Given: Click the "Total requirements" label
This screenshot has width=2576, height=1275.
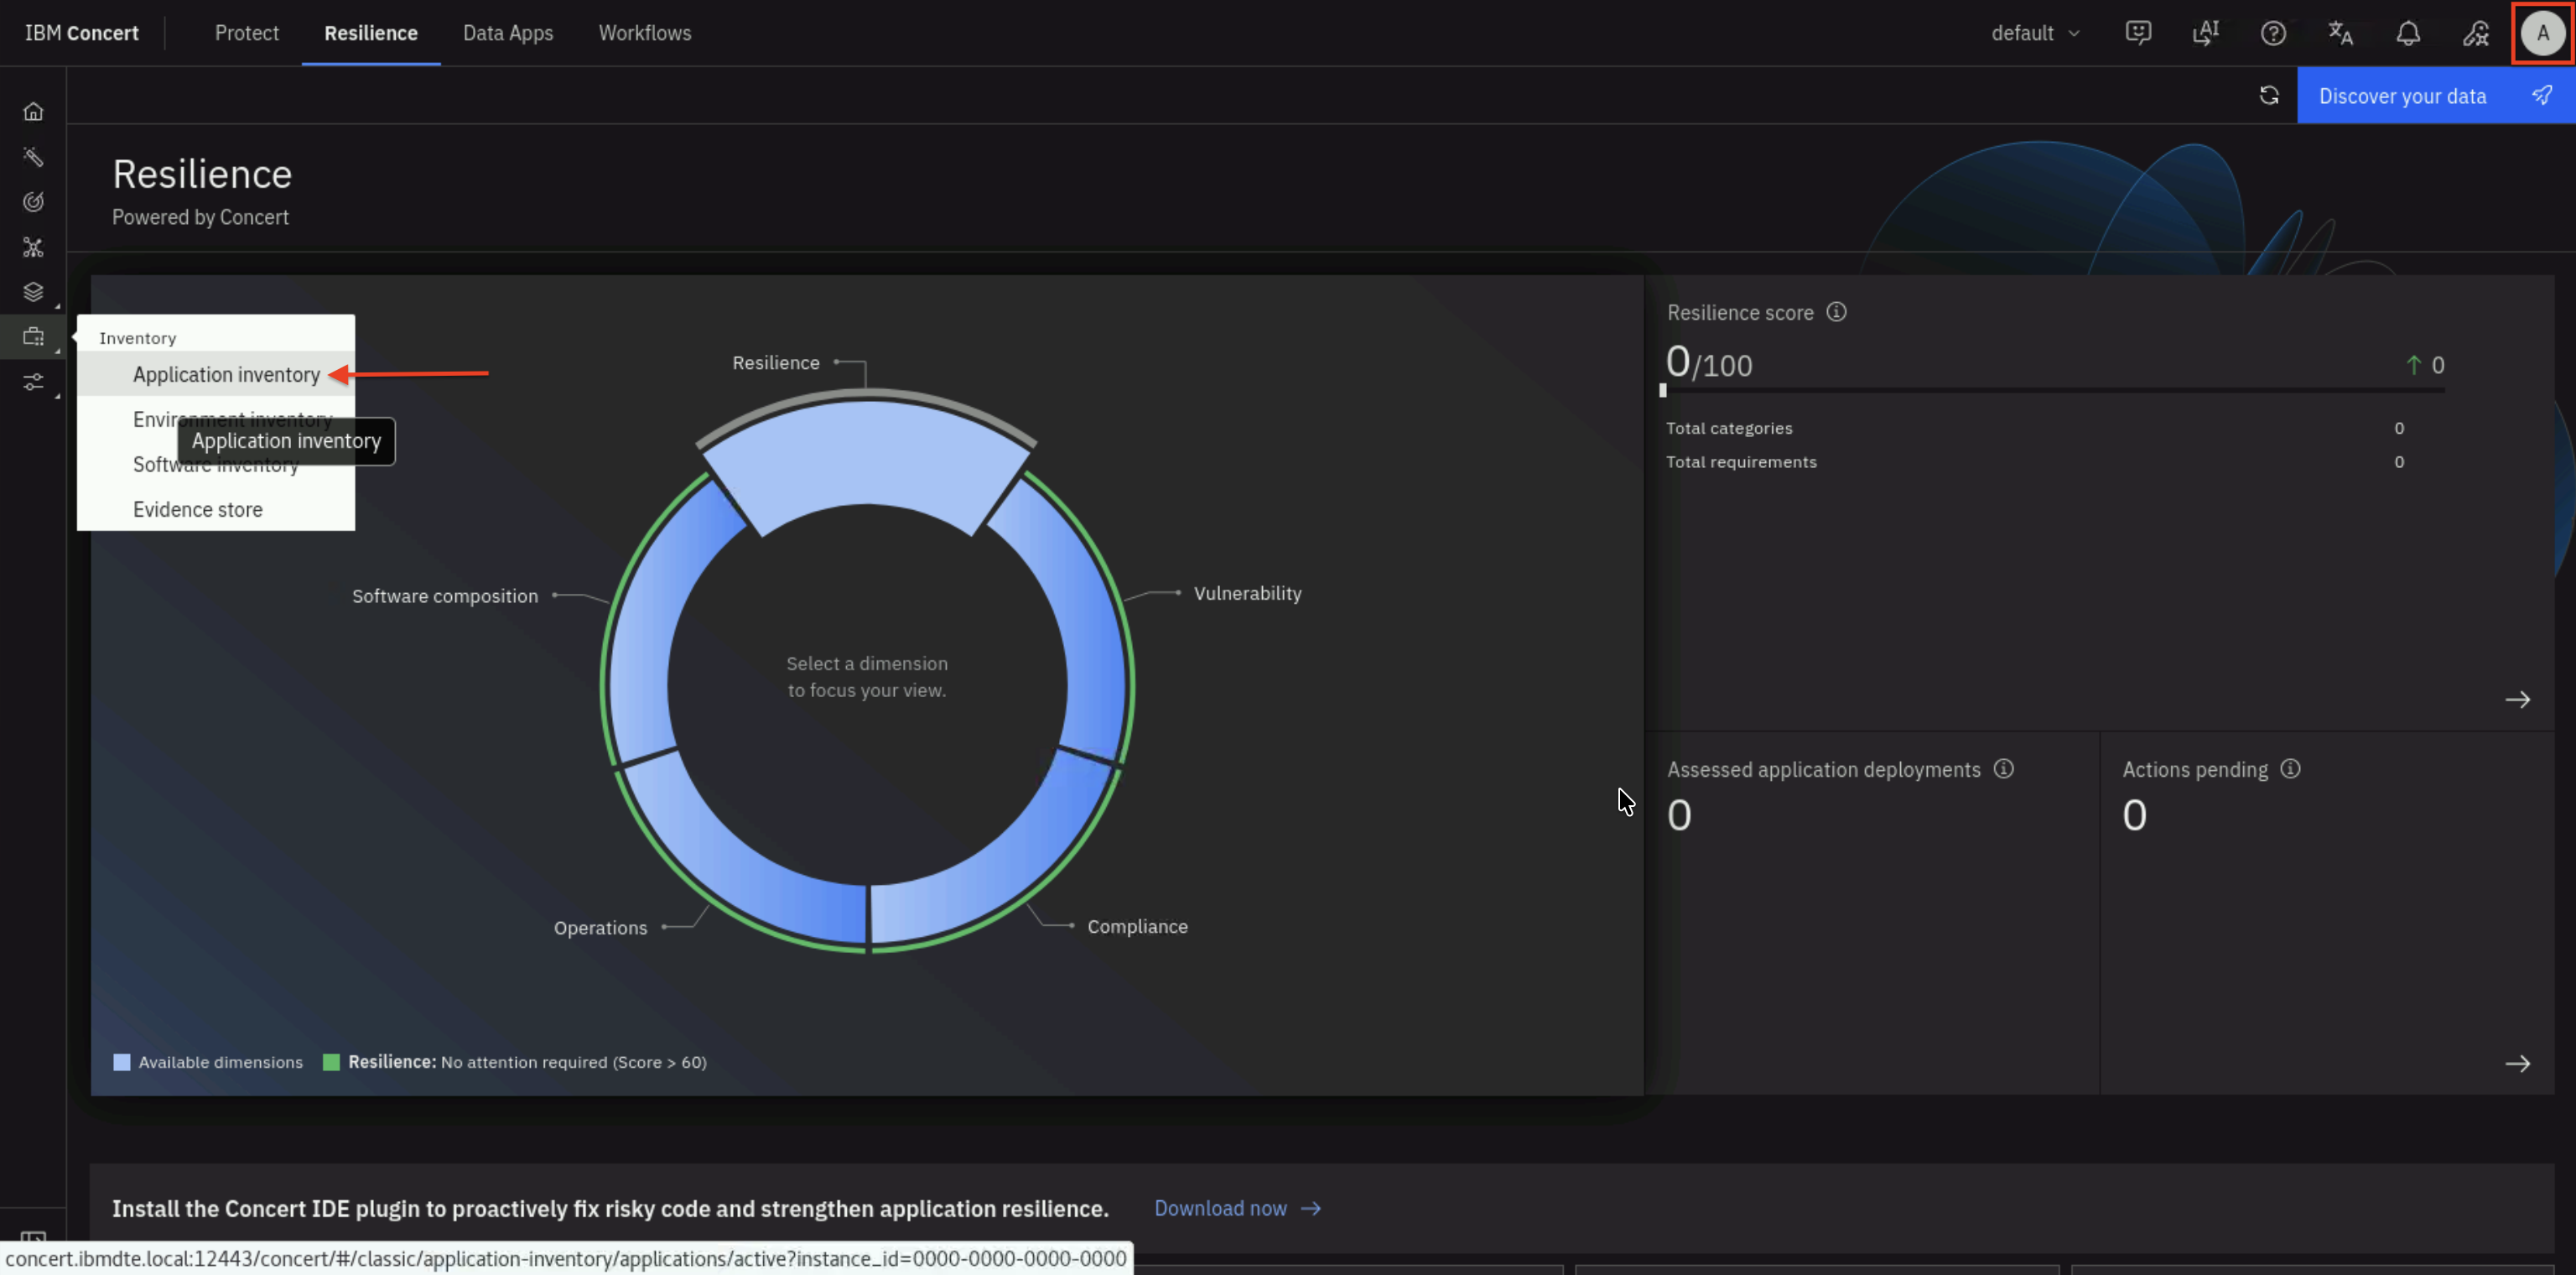Looking at the screenshot, I should click(x=1741, y=462).
